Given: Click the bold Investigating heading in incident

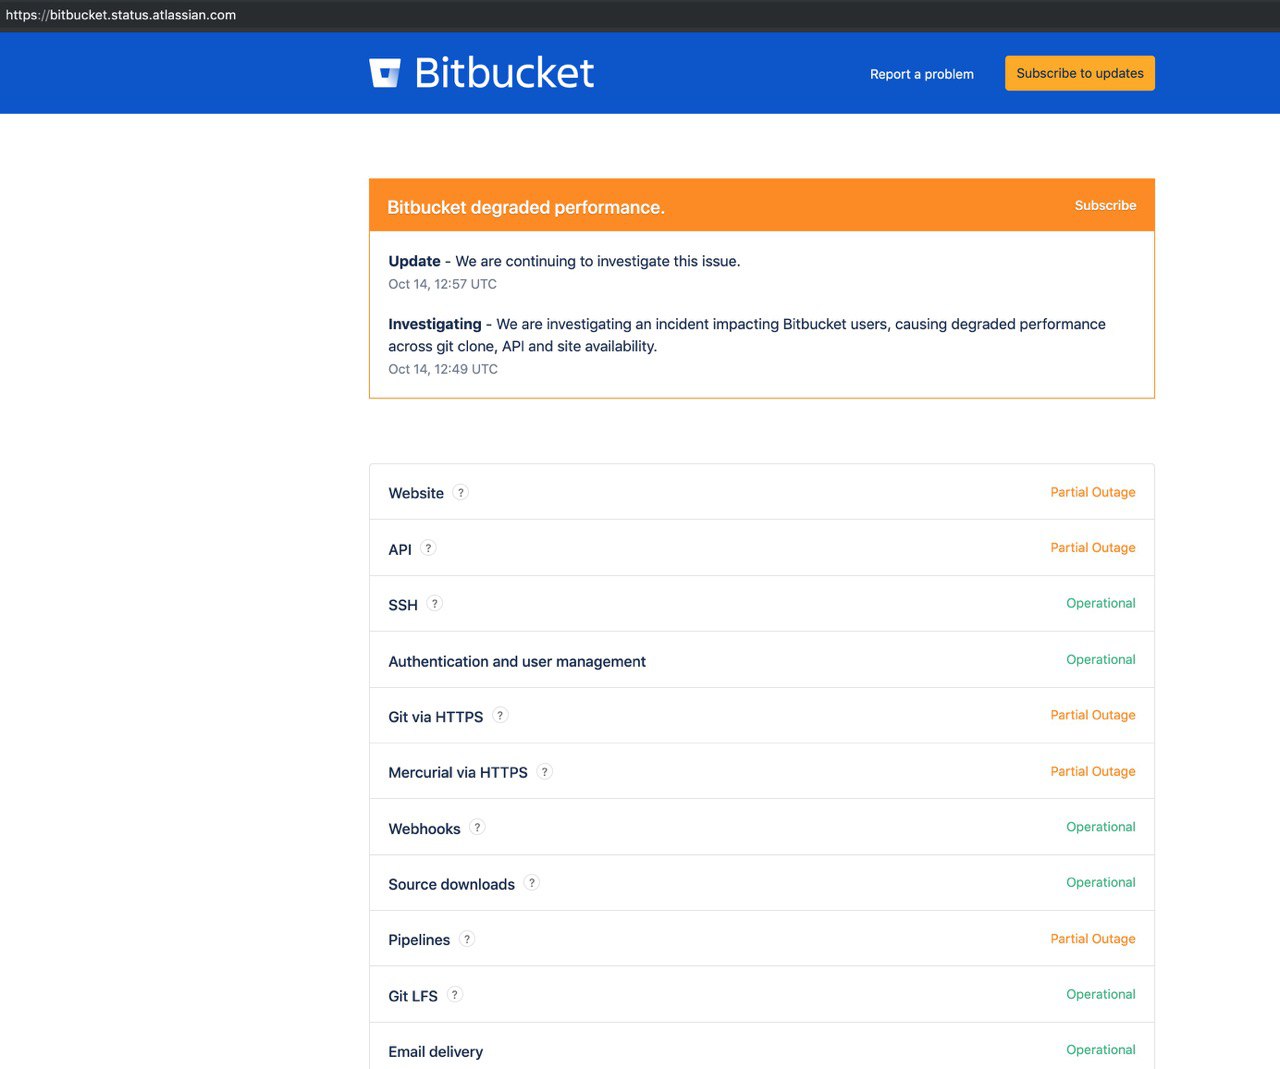Looking at the screenshot, I should 435,324.
